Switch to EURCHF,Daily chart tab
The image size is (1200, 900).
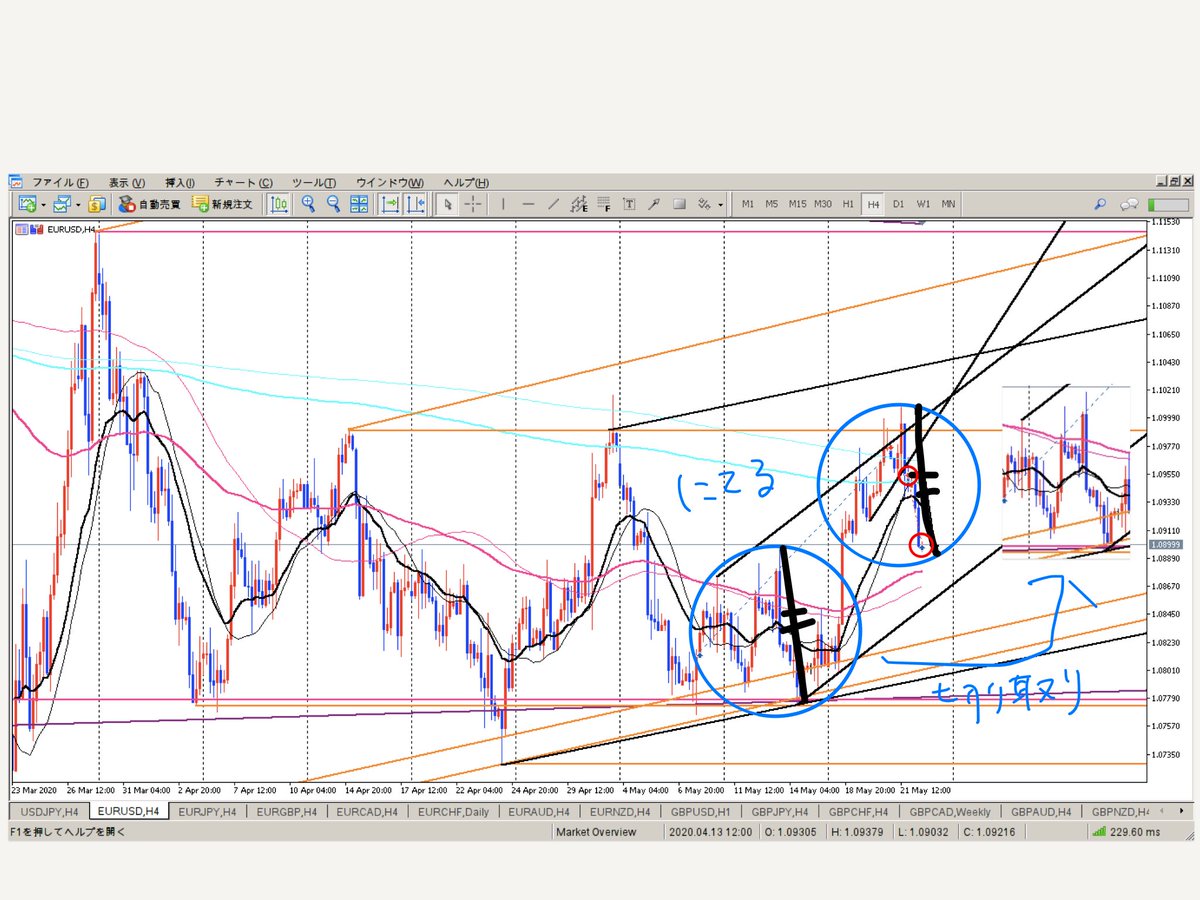(x=454, y=811)
